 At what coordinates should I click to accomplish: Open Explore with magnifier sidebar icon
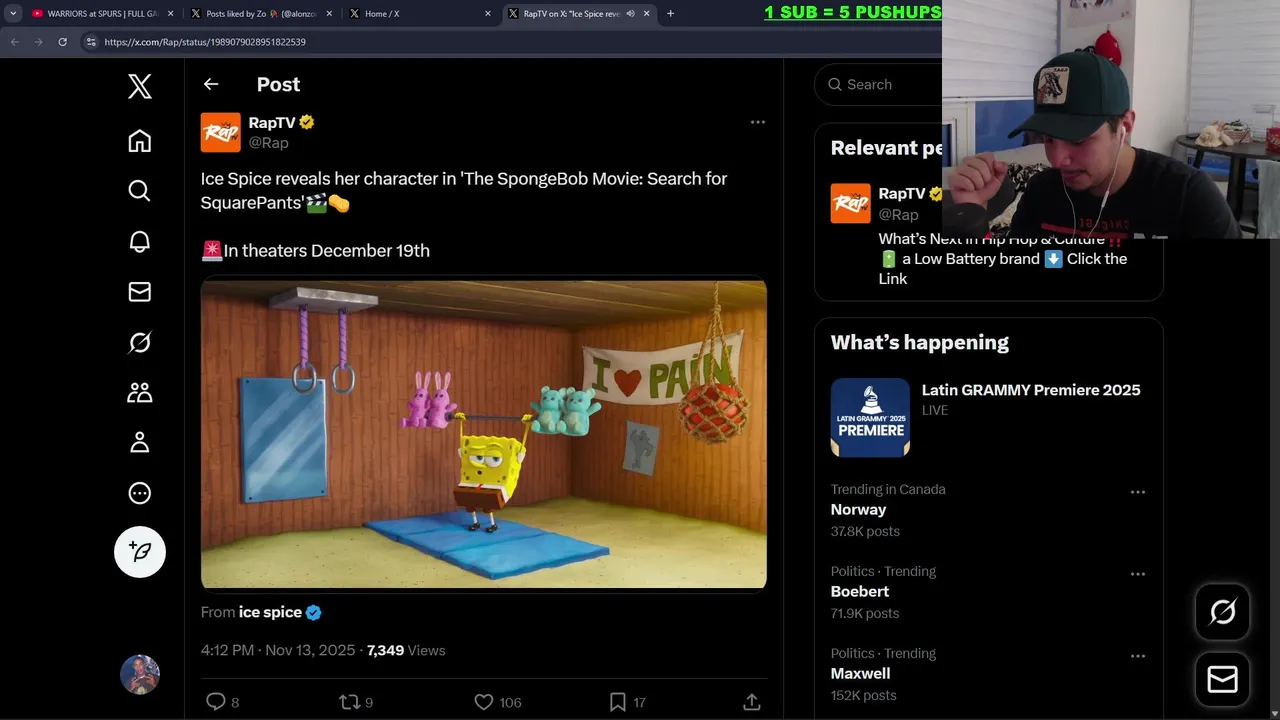(x=140, y=191)
